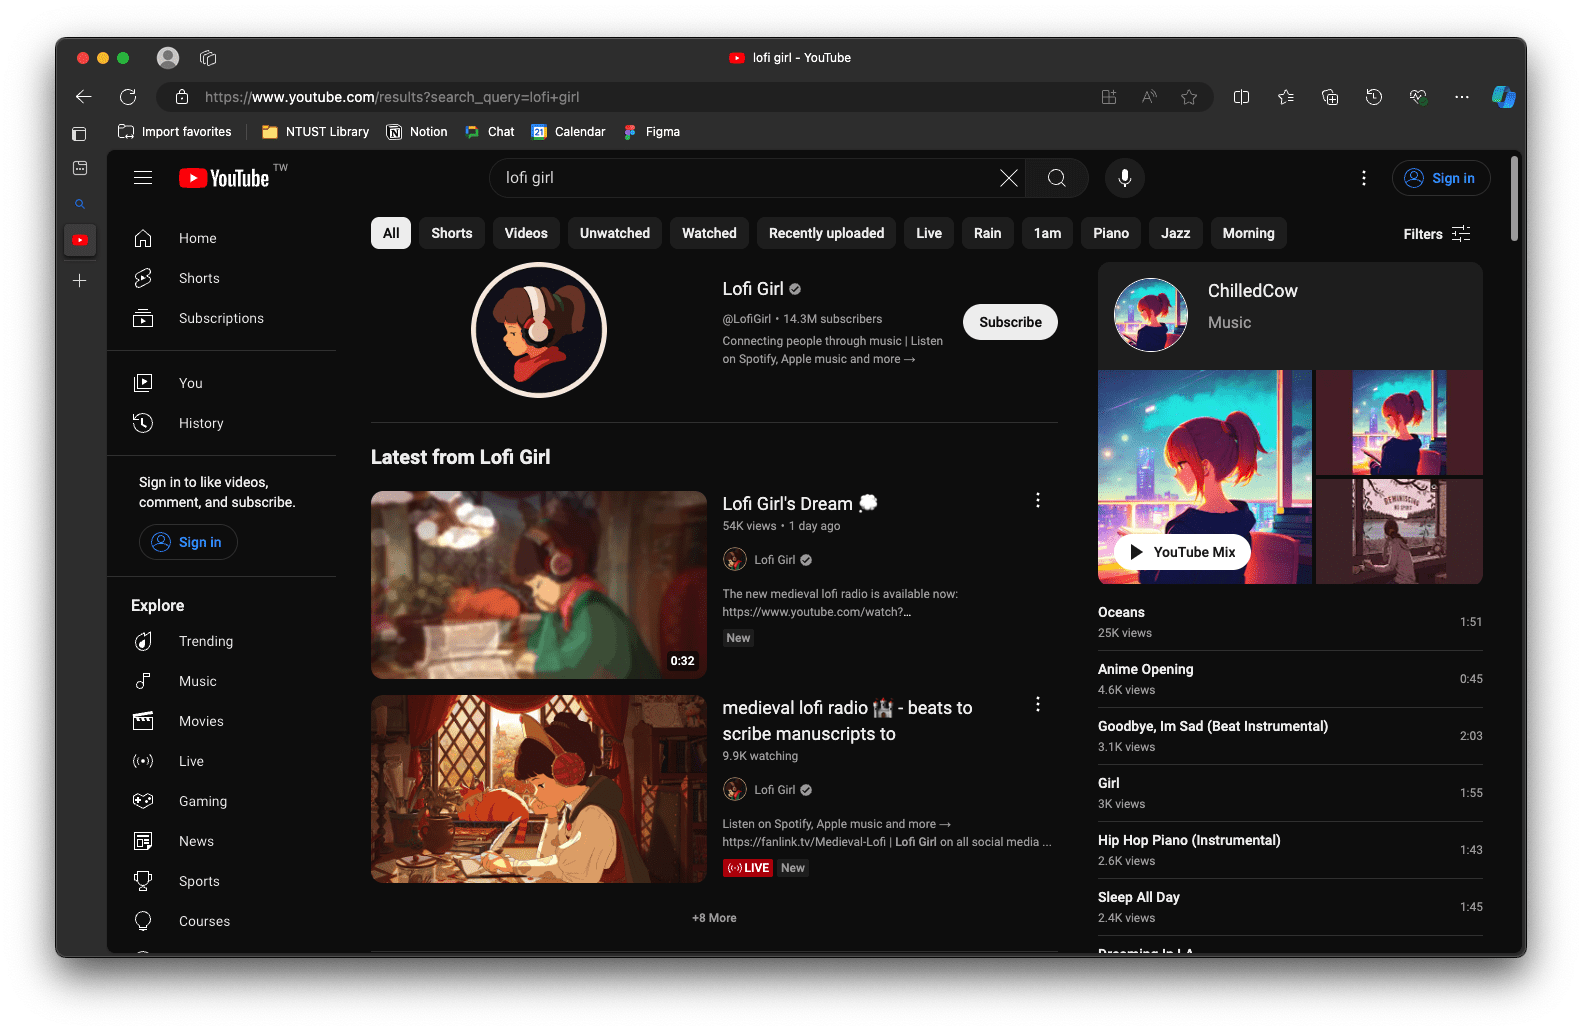Play Hip Hop Piano (Instrumental) track
The image size is (1582, 1031).
(1290, 850)
